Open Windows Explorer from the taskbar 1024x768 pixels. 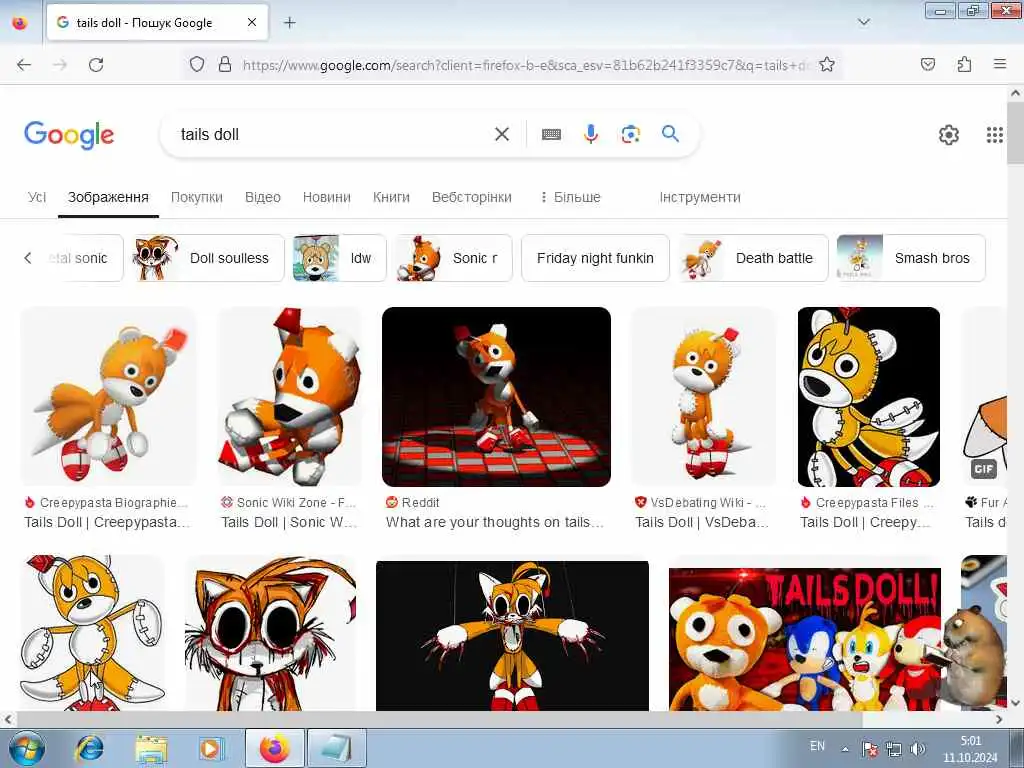pyautogui.click(x=151, y=748)
